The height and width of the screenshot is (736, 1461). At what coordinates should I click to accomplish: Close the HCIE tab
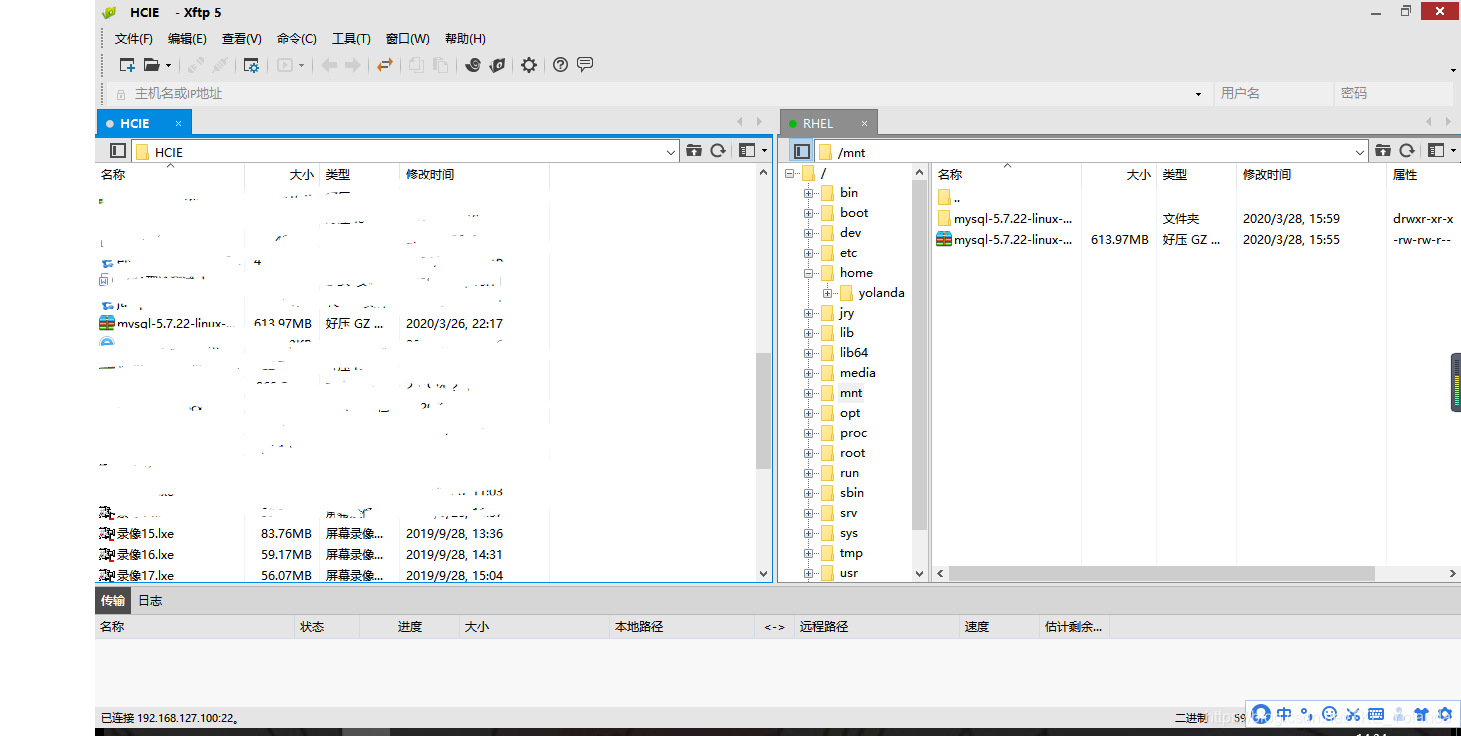[178, 123]
